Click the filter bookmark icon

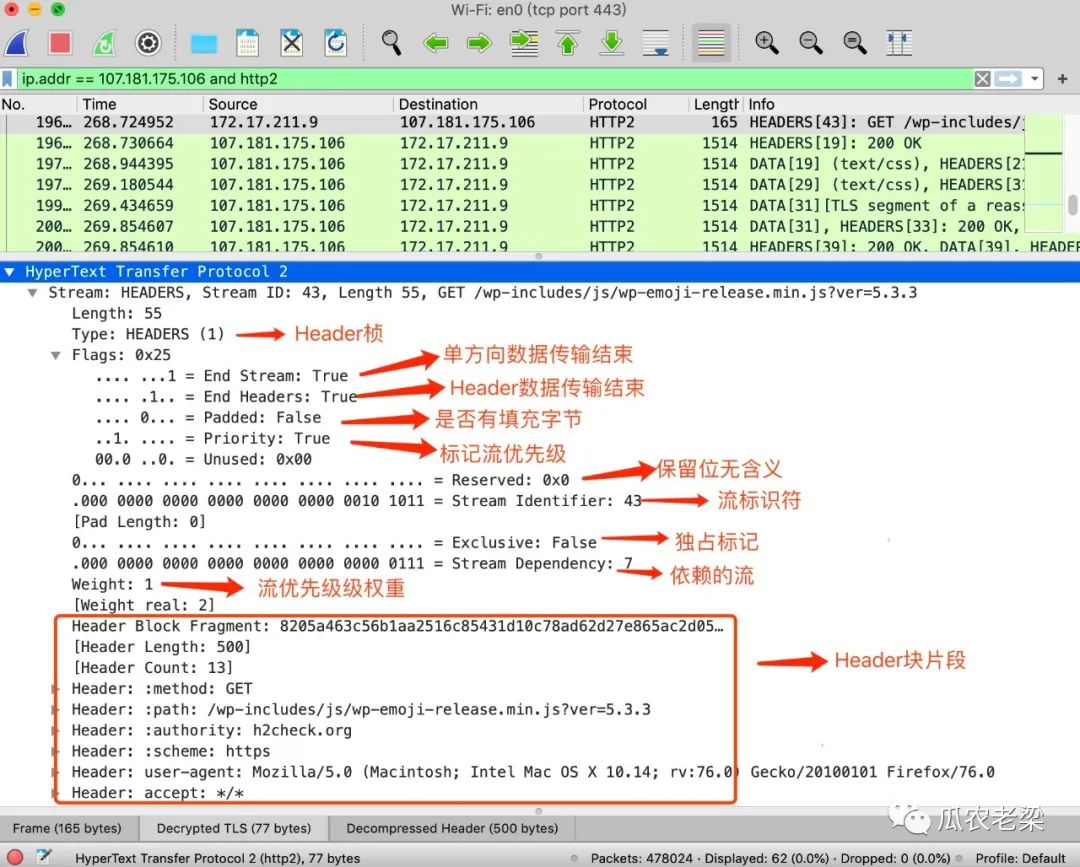[x=8, y=79]
